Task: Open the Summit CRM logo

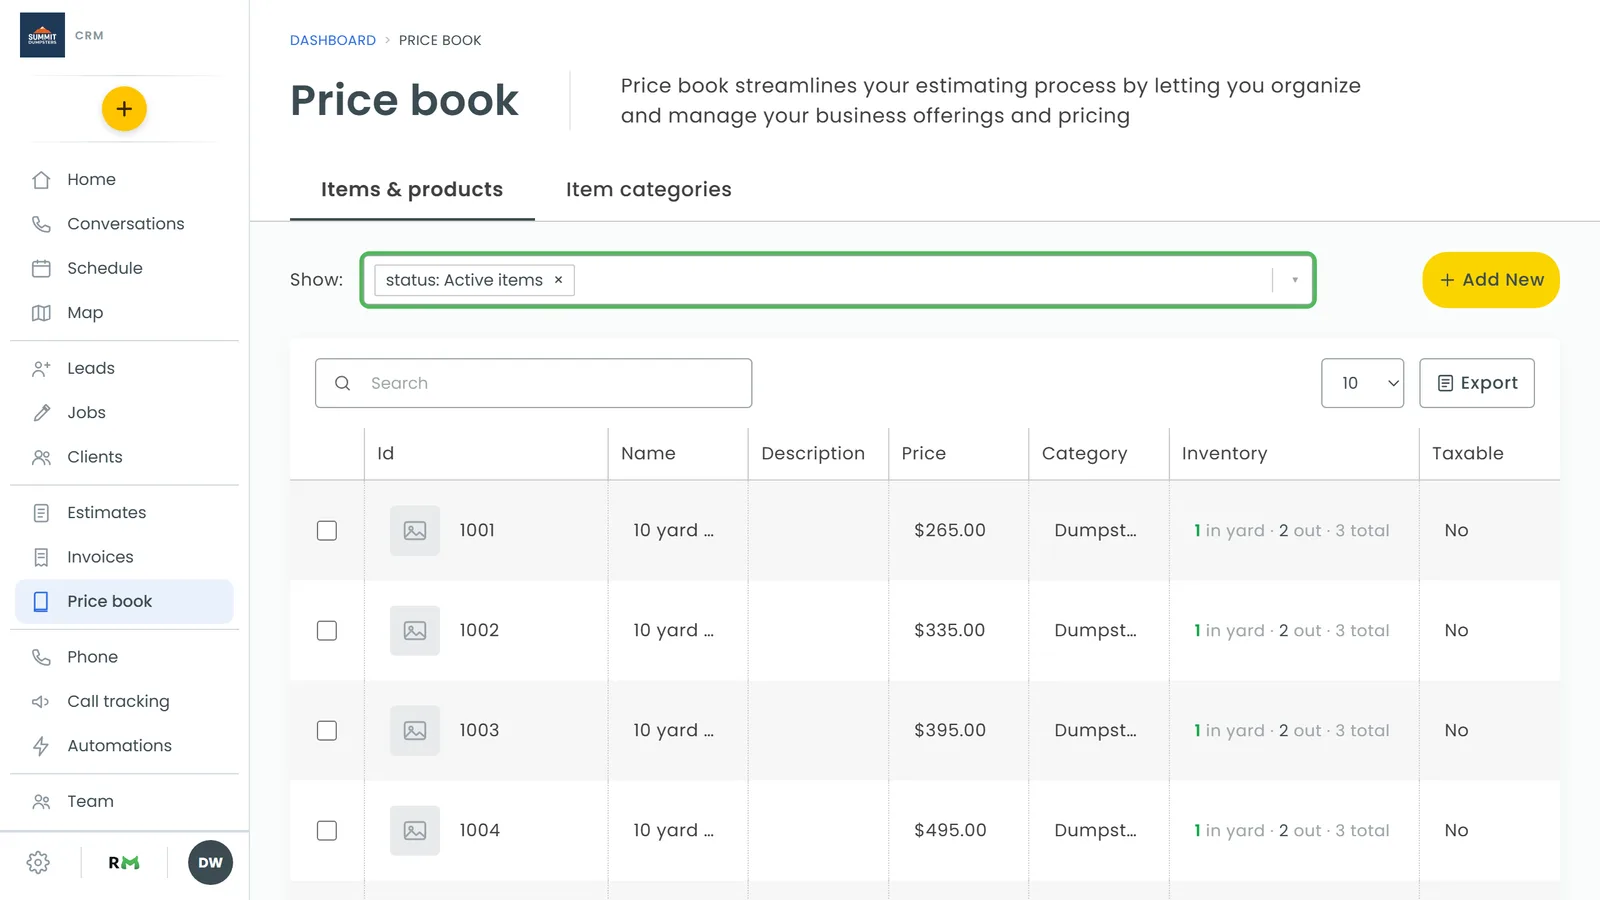Action: (x=42, y=35)
